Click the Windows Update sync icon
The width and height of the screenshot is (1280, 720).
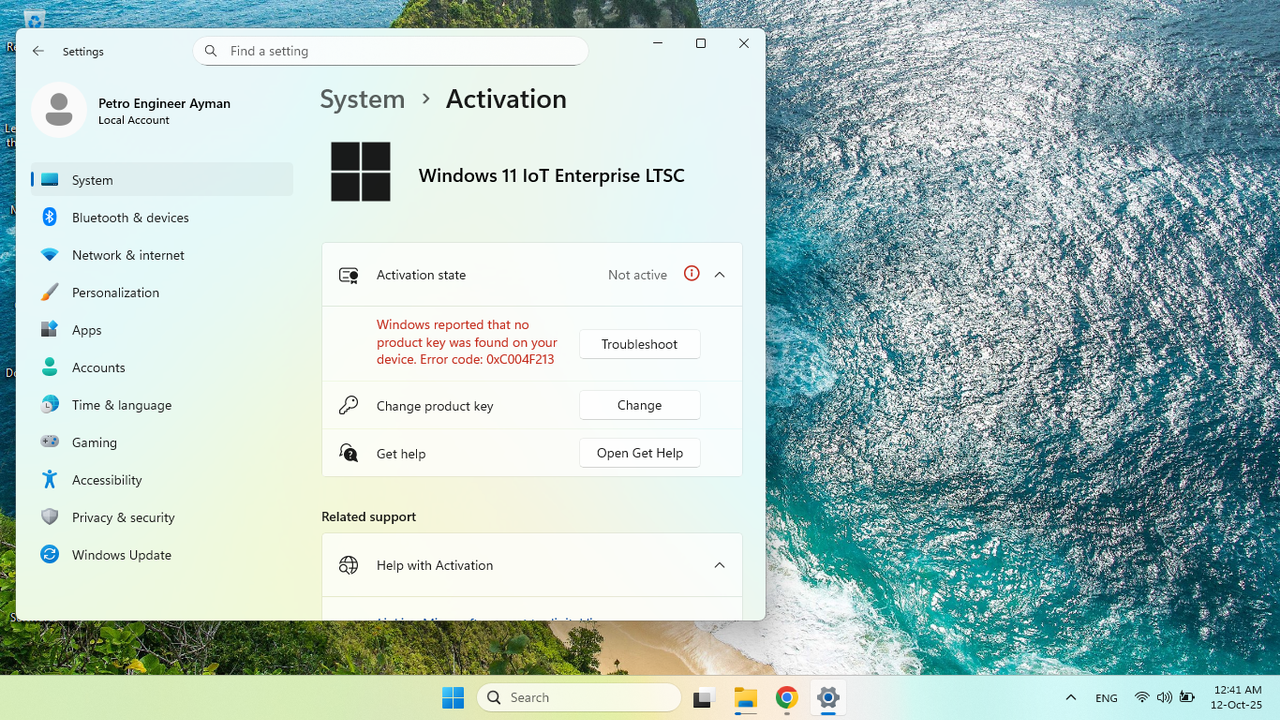(49, 555)
